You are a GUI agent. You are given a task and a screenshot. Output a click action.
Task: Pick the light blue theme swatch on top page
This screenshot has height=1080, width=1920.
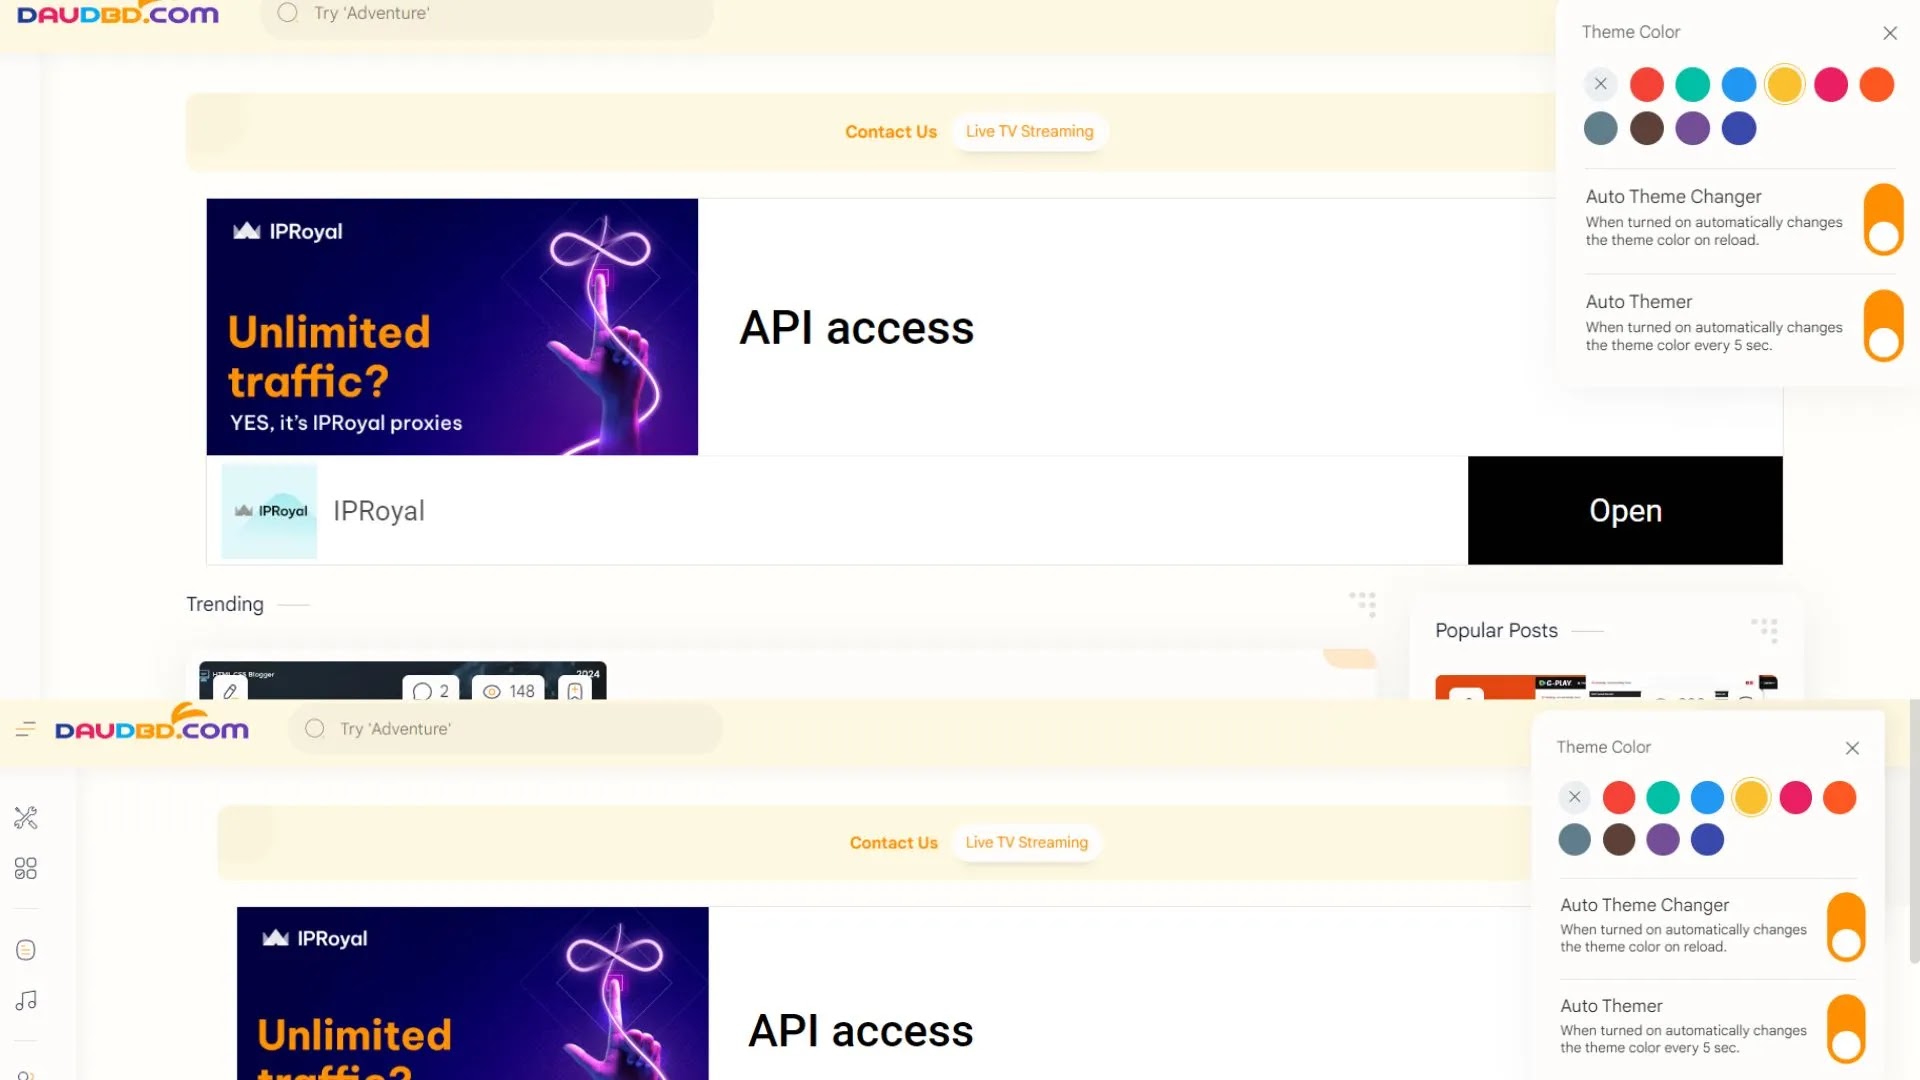coord(1739,84)
